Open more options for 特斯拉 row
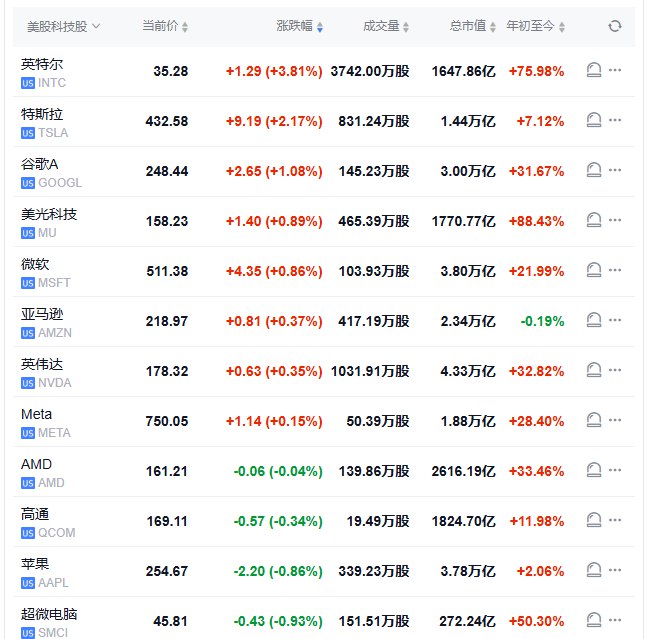Viewport: 648px width, 639px height. coord(615,120)
